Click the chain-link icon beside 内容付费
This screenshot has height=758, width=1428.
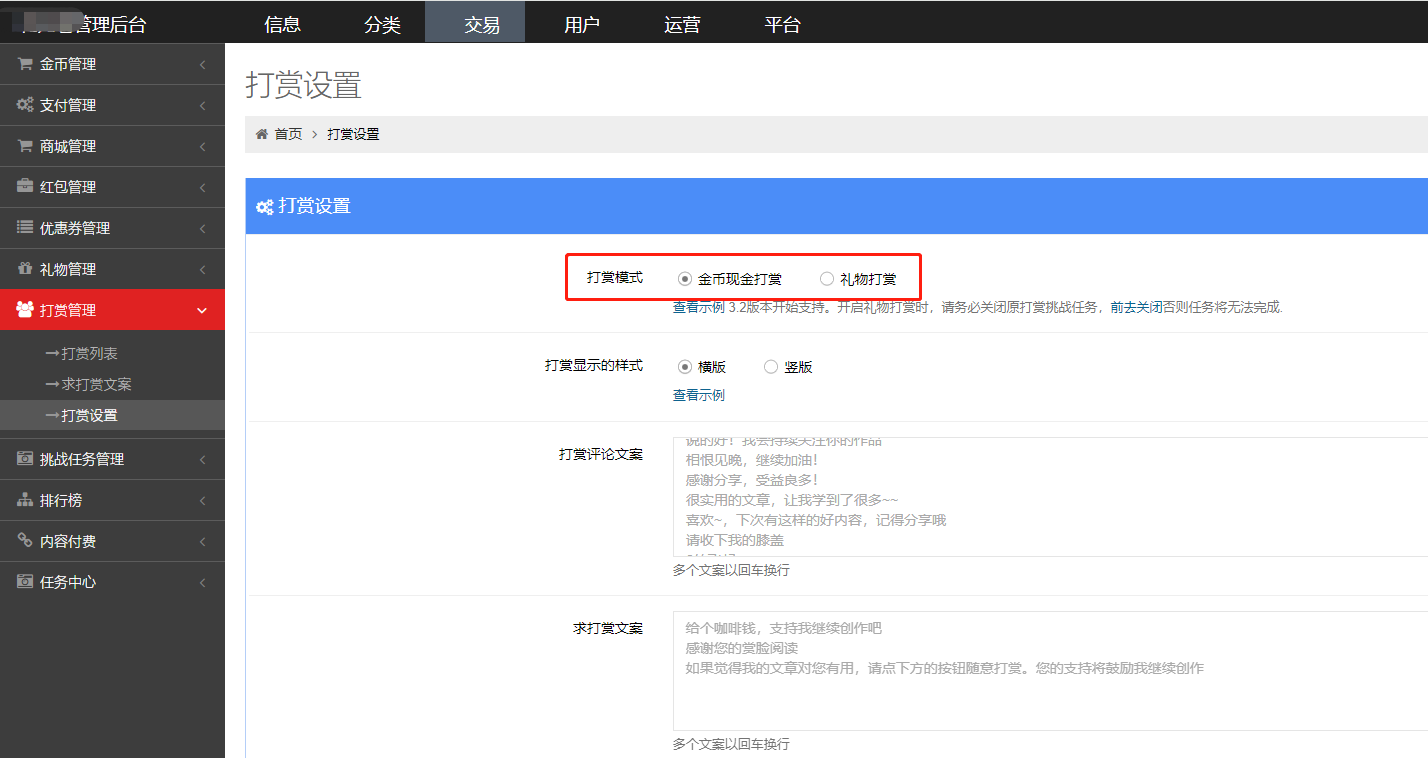pos(25,541)
